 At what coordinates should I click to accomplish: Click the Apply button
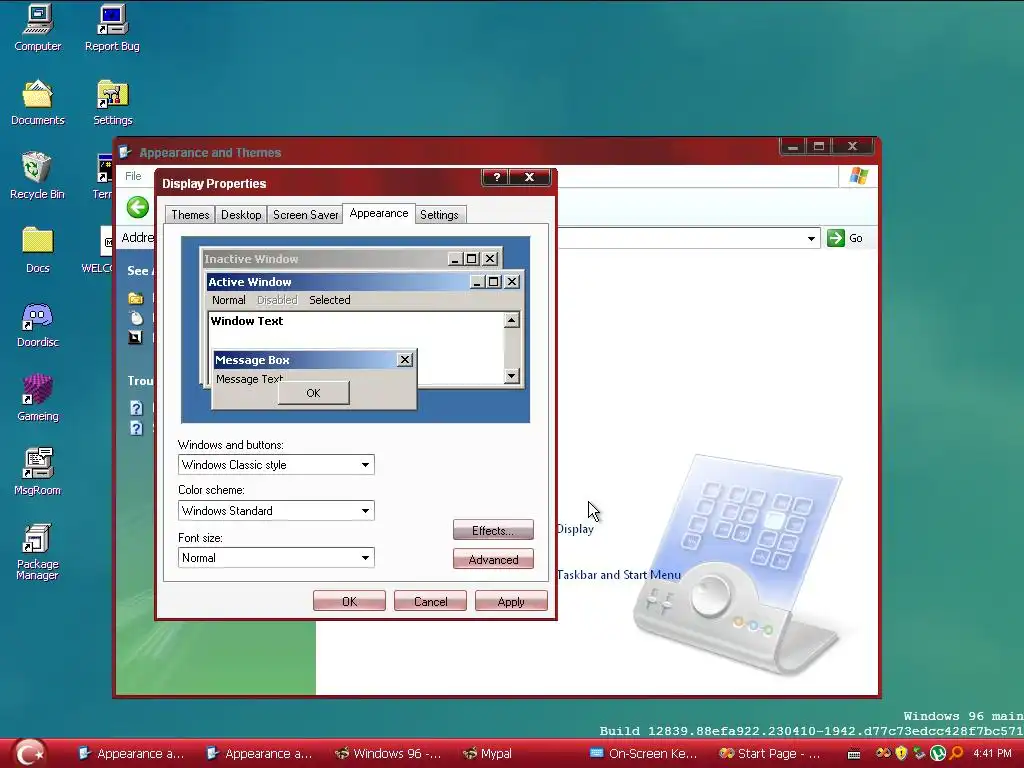click(x=511, y=601)
